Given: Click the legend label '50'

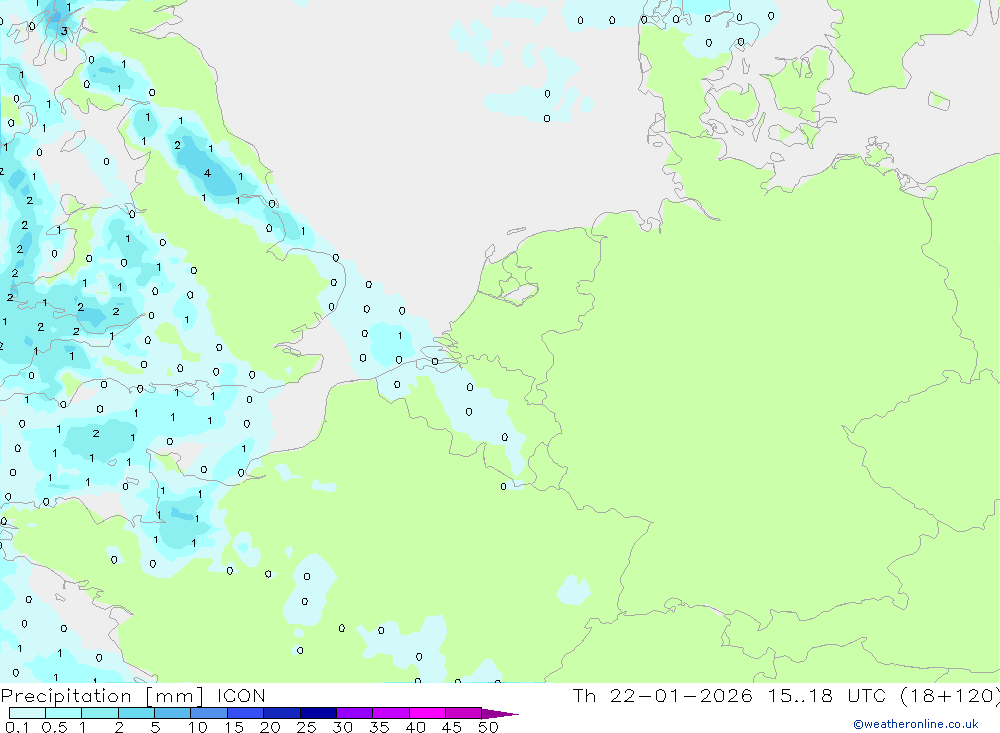Looking at the screenshot, I should [x=488, y=727].
